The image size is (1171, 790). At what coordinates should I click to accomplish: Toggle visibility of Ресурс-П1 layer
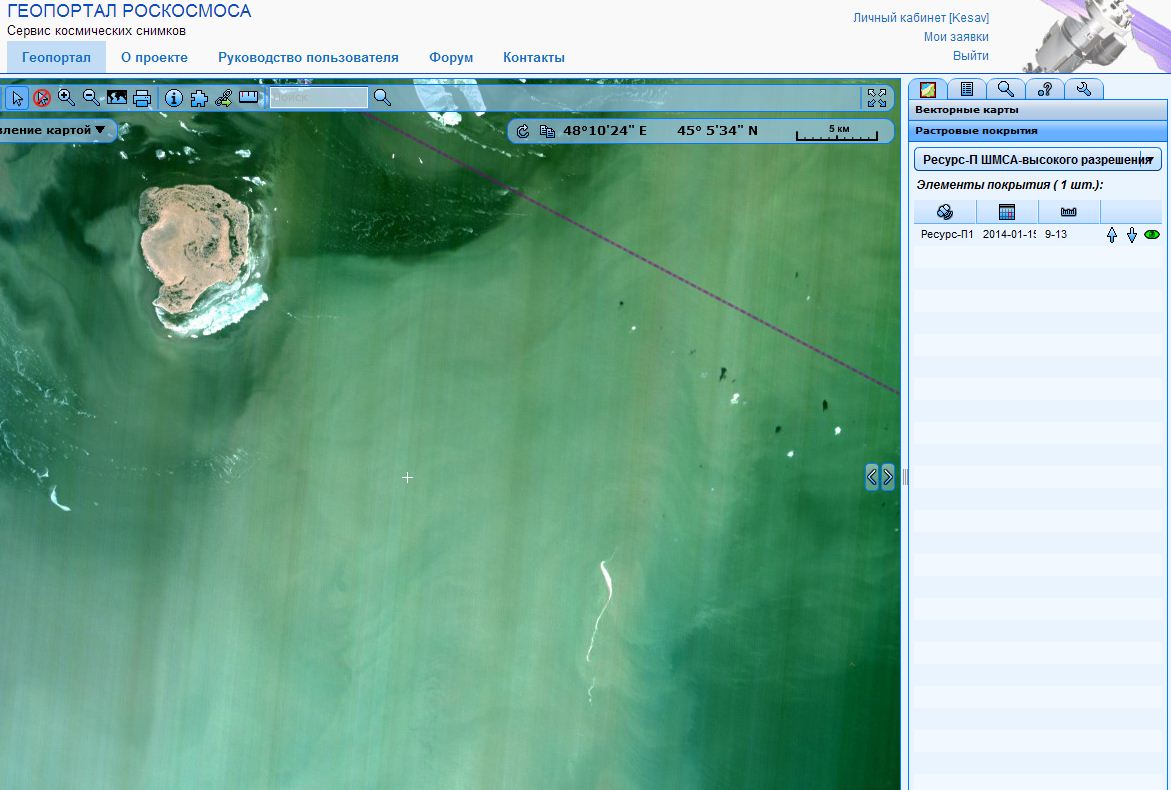click(x=1151, y=235)
